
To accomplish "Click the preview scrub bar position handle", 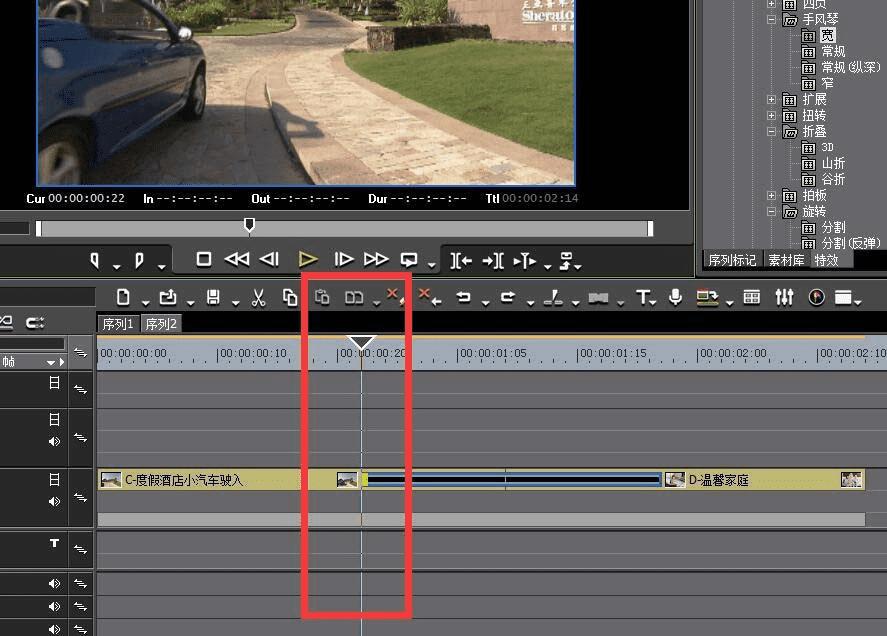I will tap(249, 225).
